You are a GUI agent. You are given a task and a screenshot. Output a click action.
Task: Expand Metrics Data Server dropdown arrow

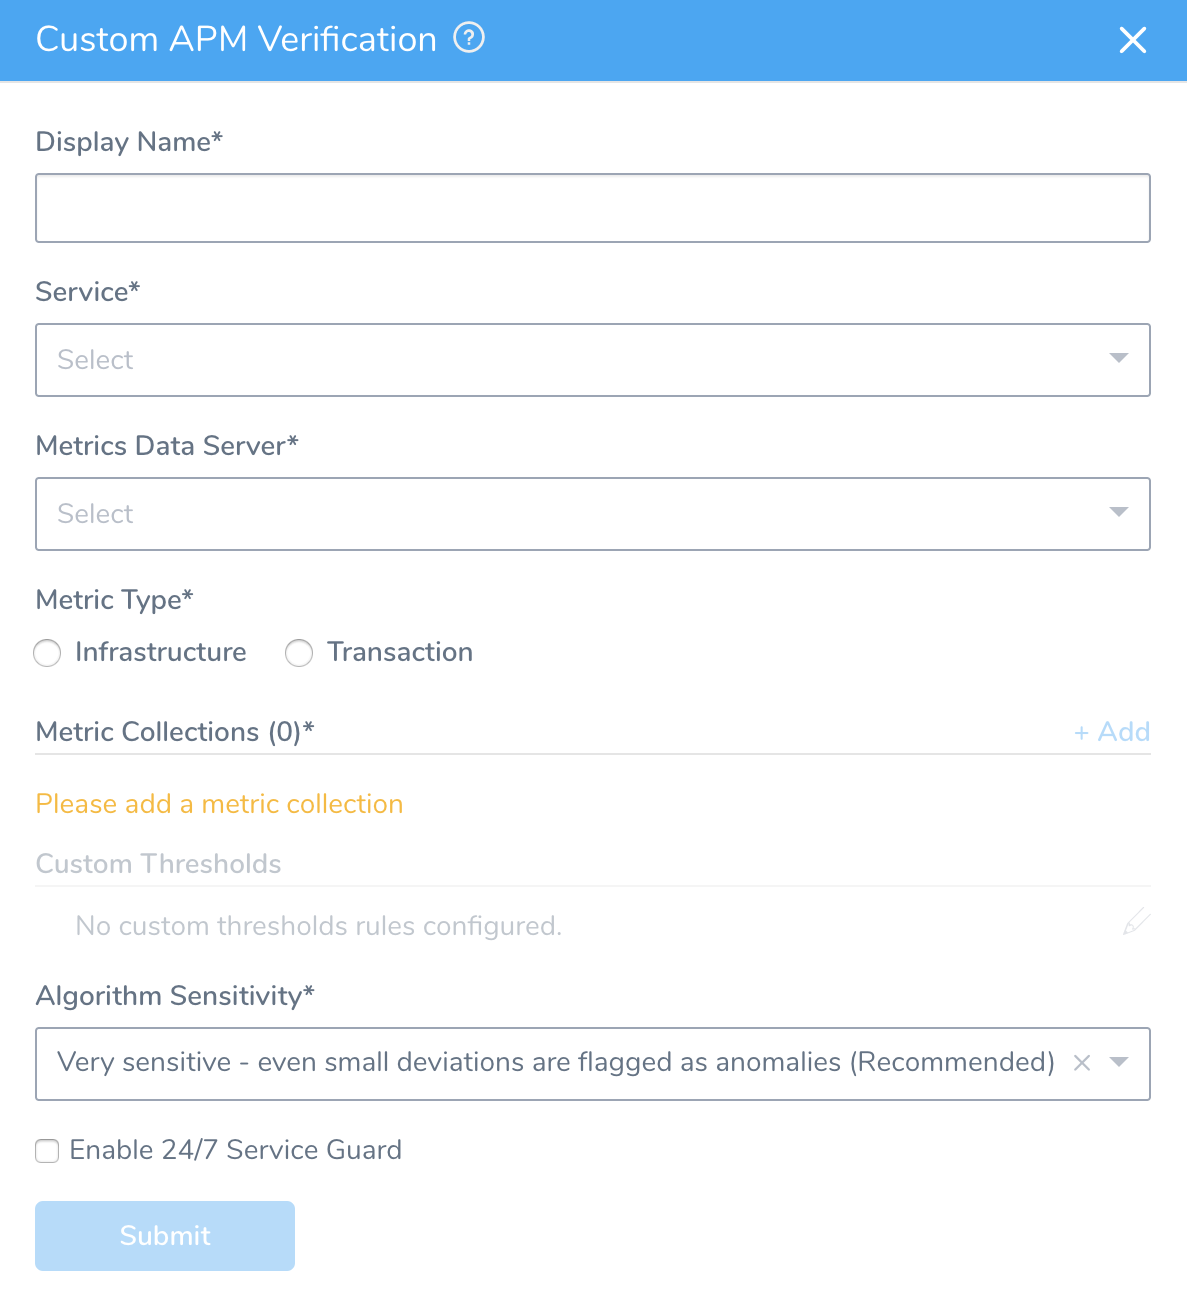pos(1119,512)
